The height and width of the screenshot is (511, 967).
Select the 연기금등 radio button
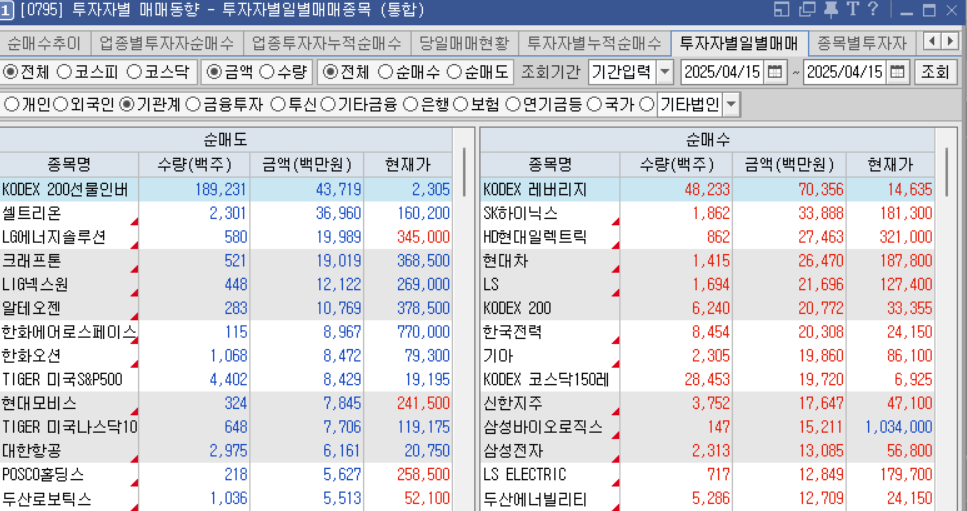click(512, 105)
